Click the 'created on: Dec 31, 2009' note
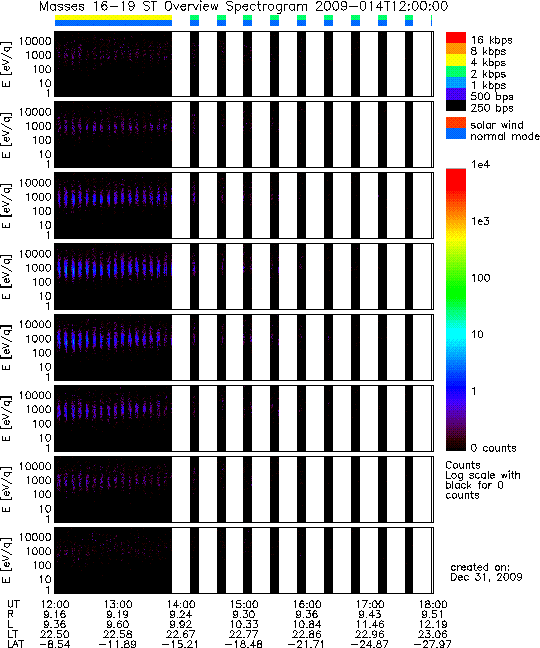This screenshot has width=540, height=648. coord(486,572)
